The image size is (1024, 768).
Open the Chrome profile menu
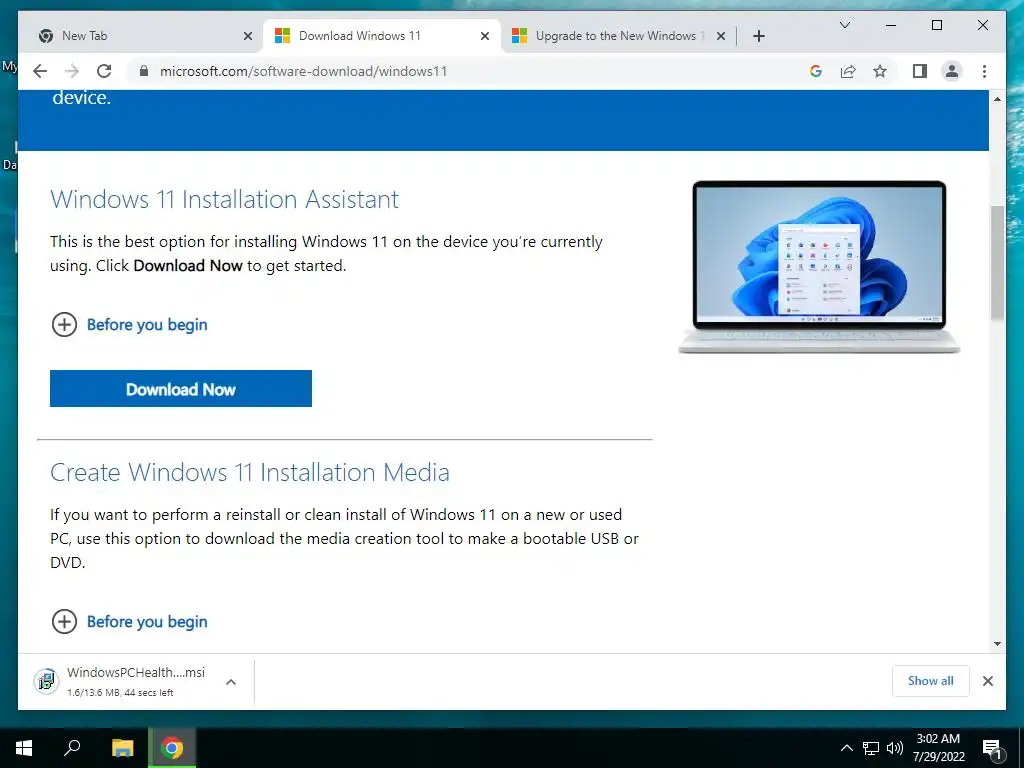tap(952, 71)
